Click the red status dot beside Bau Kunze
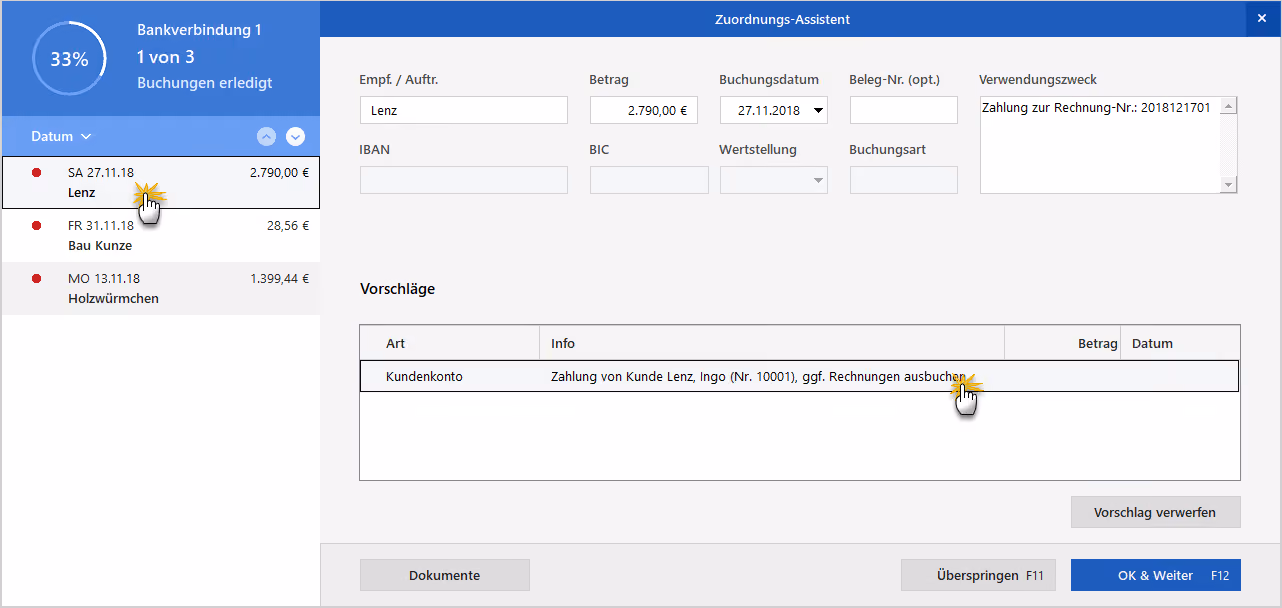 pyautogui.click(x=37, y=226)
